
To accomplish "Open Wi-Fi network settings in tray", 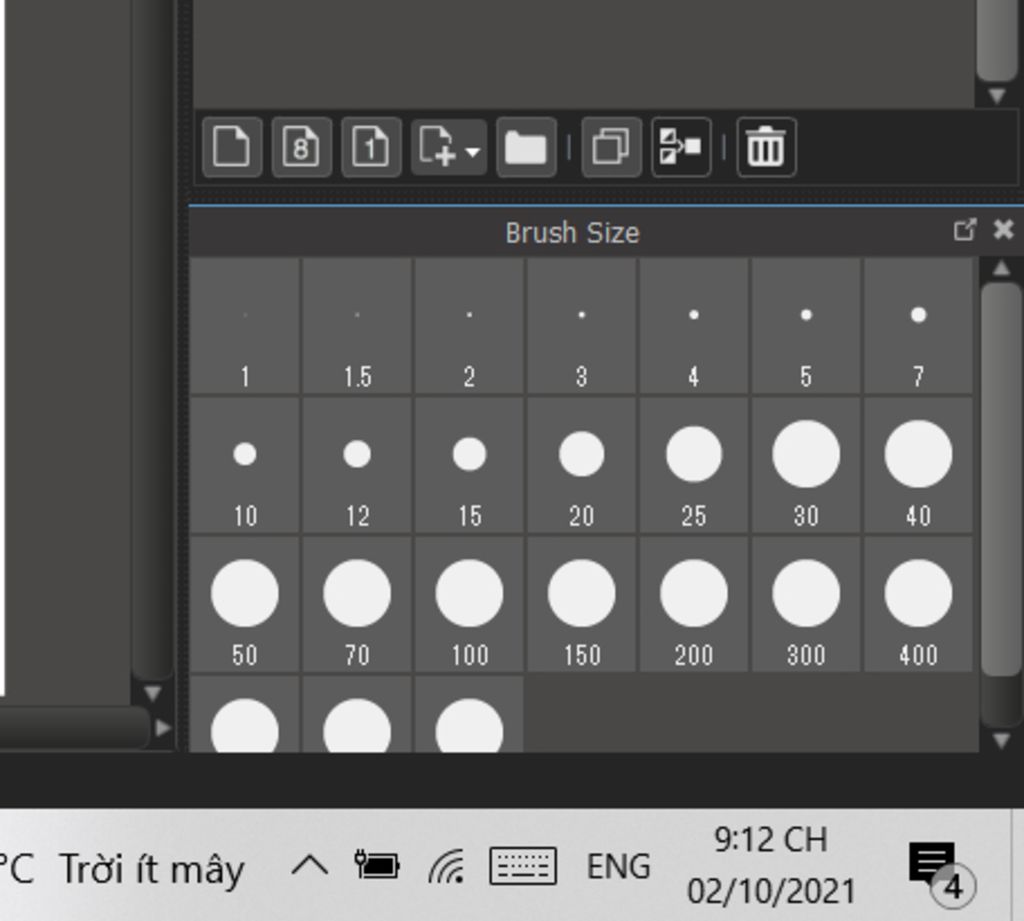I will pyautogui.click(x=447, y=866).
